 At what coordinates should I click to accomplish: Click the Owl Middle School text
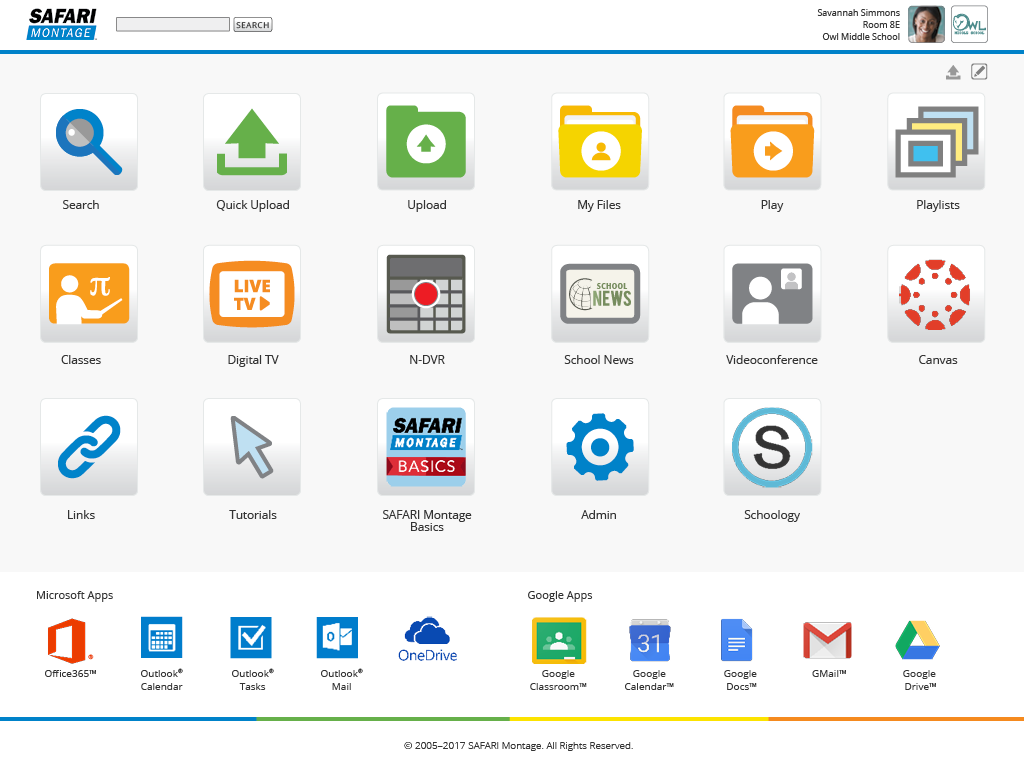pos(861,37)
